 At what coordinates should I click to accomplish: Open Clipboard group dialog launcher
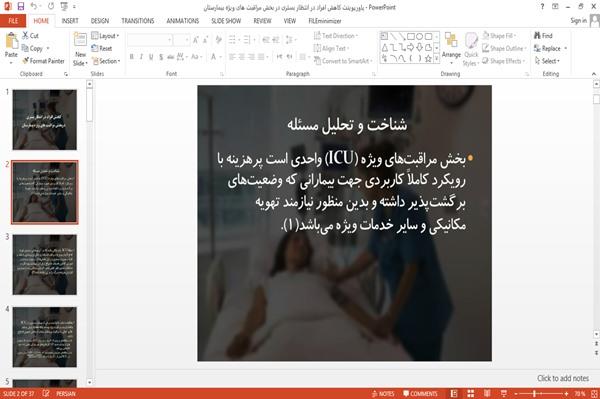point(66,74)
